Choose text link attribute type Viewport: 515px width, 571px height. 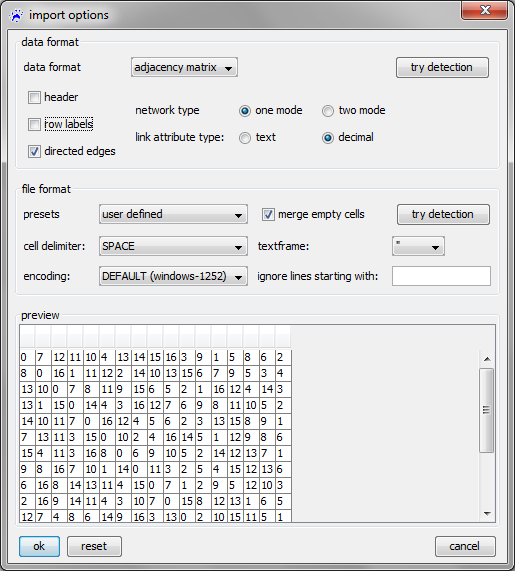pyautogui.click(x=245, y=138)
